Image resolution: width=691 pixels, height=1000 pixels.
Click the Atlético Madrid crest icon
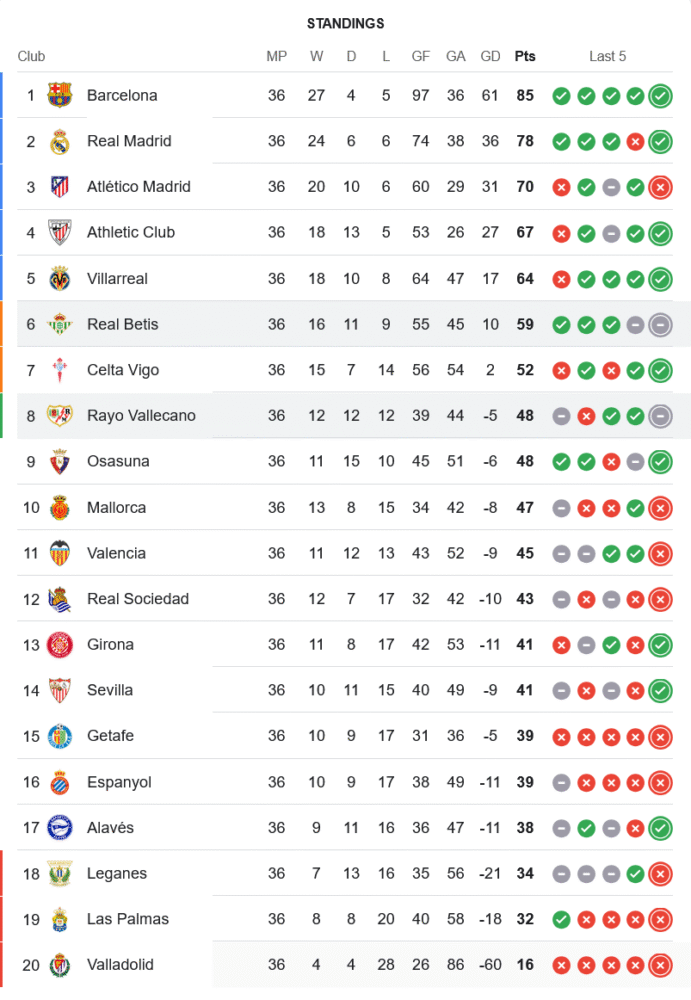[x=60, y=187]
